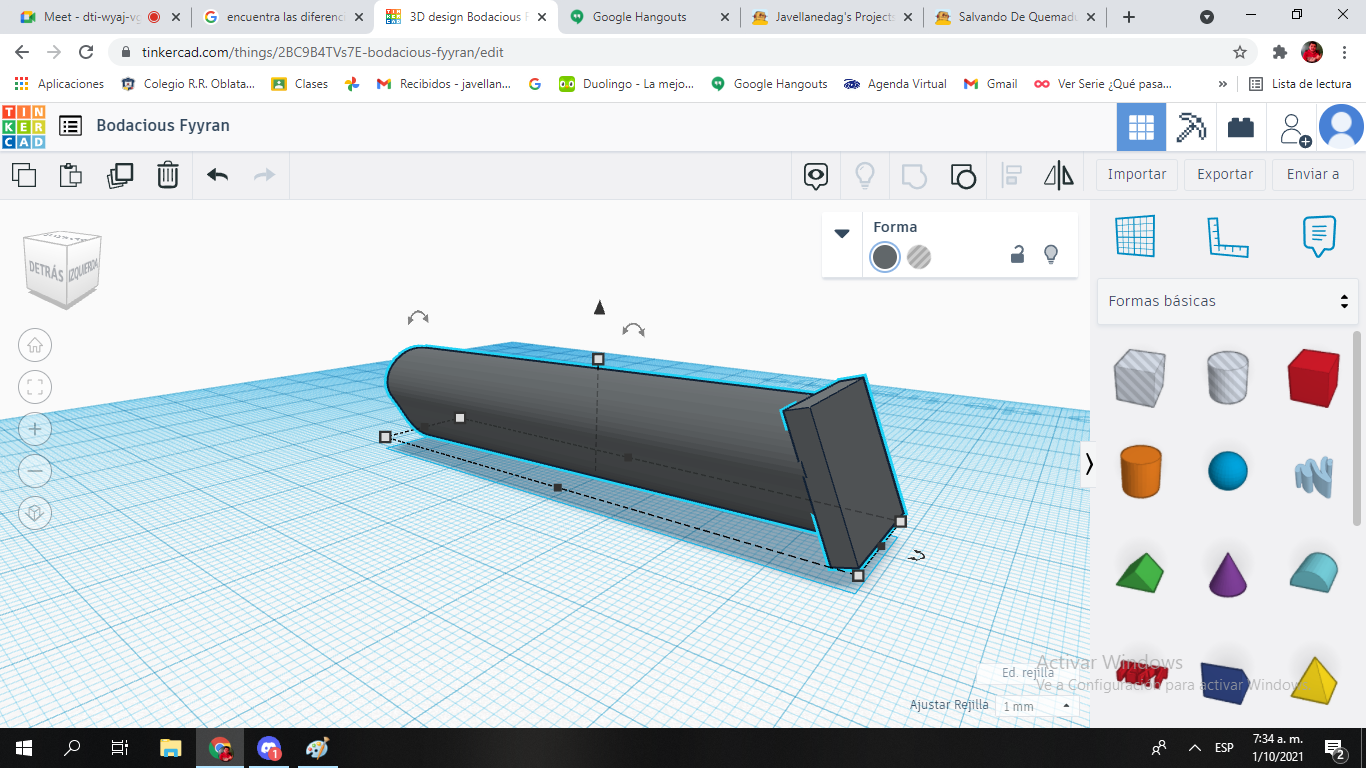Click the Exportar button

(x=1225, y=174)
